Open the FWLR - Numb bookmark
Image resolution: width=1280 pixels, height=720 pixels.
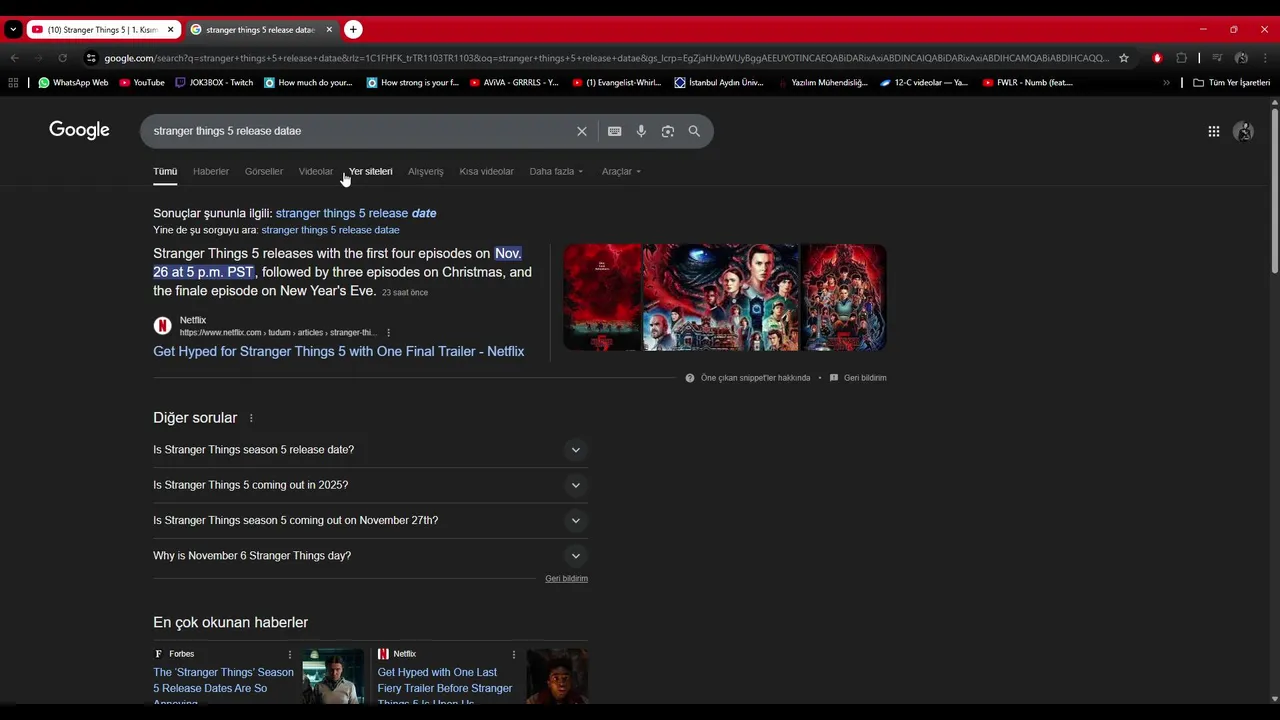coord(1028,83)
